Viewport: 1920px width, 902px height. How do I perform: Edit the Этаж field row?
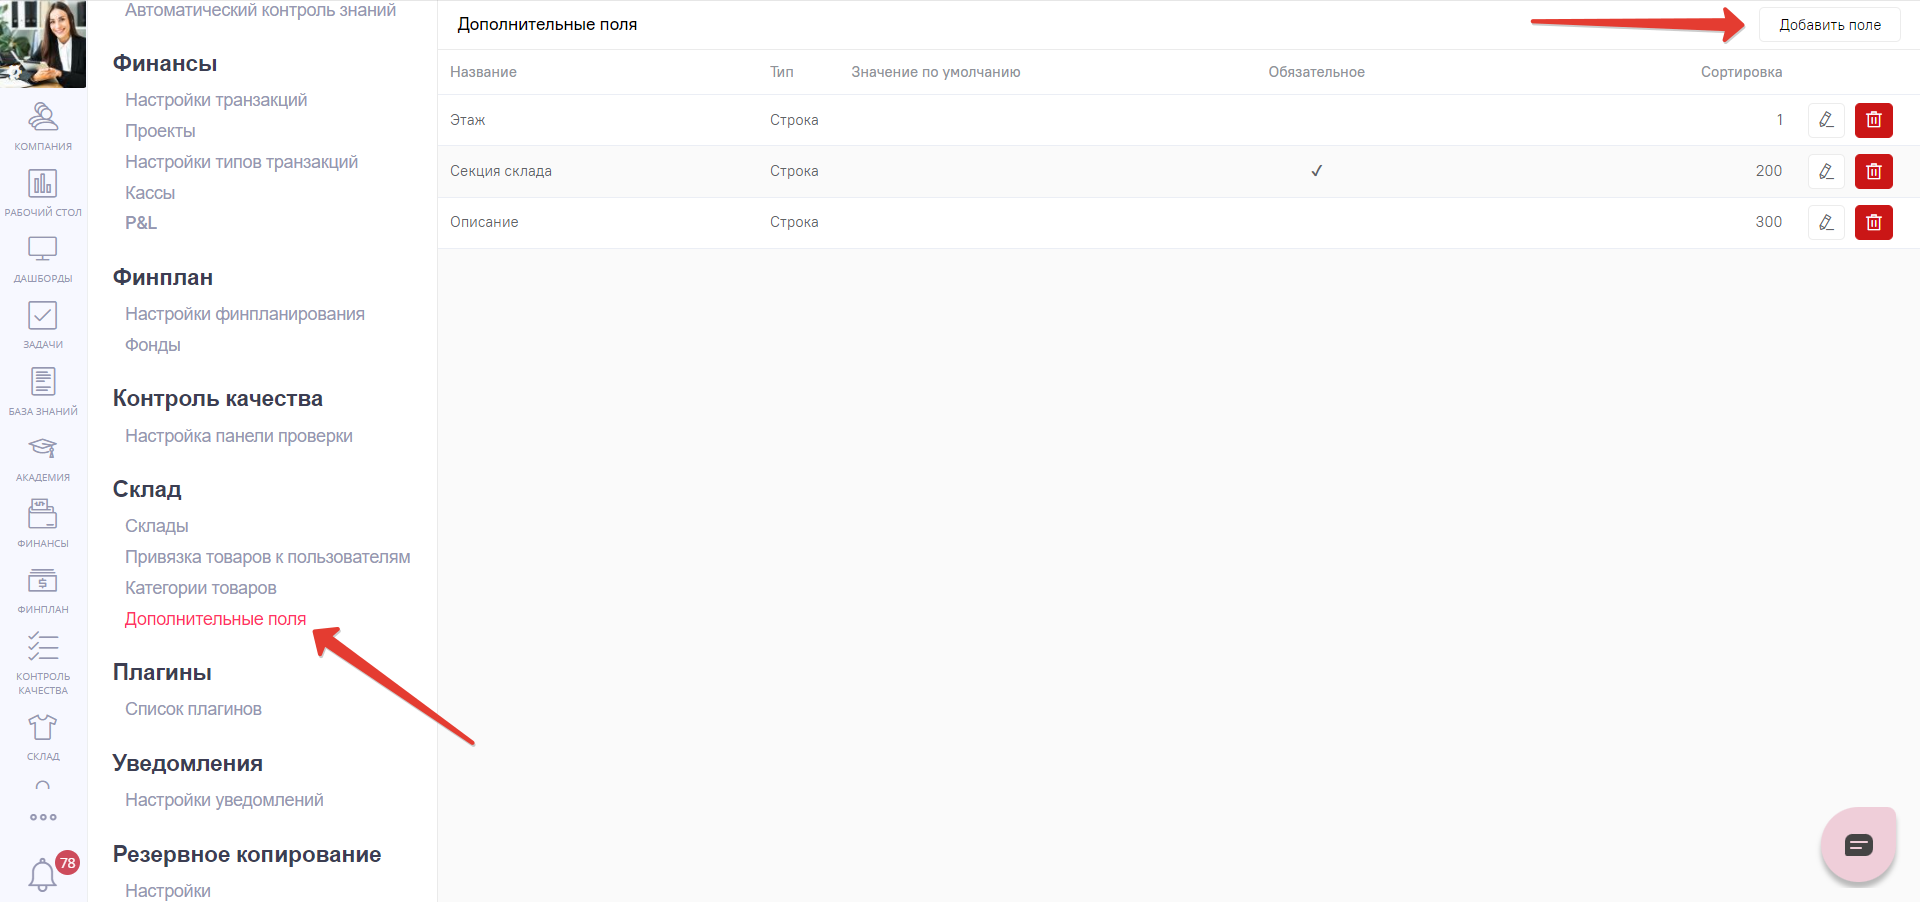pos(1826,120)
